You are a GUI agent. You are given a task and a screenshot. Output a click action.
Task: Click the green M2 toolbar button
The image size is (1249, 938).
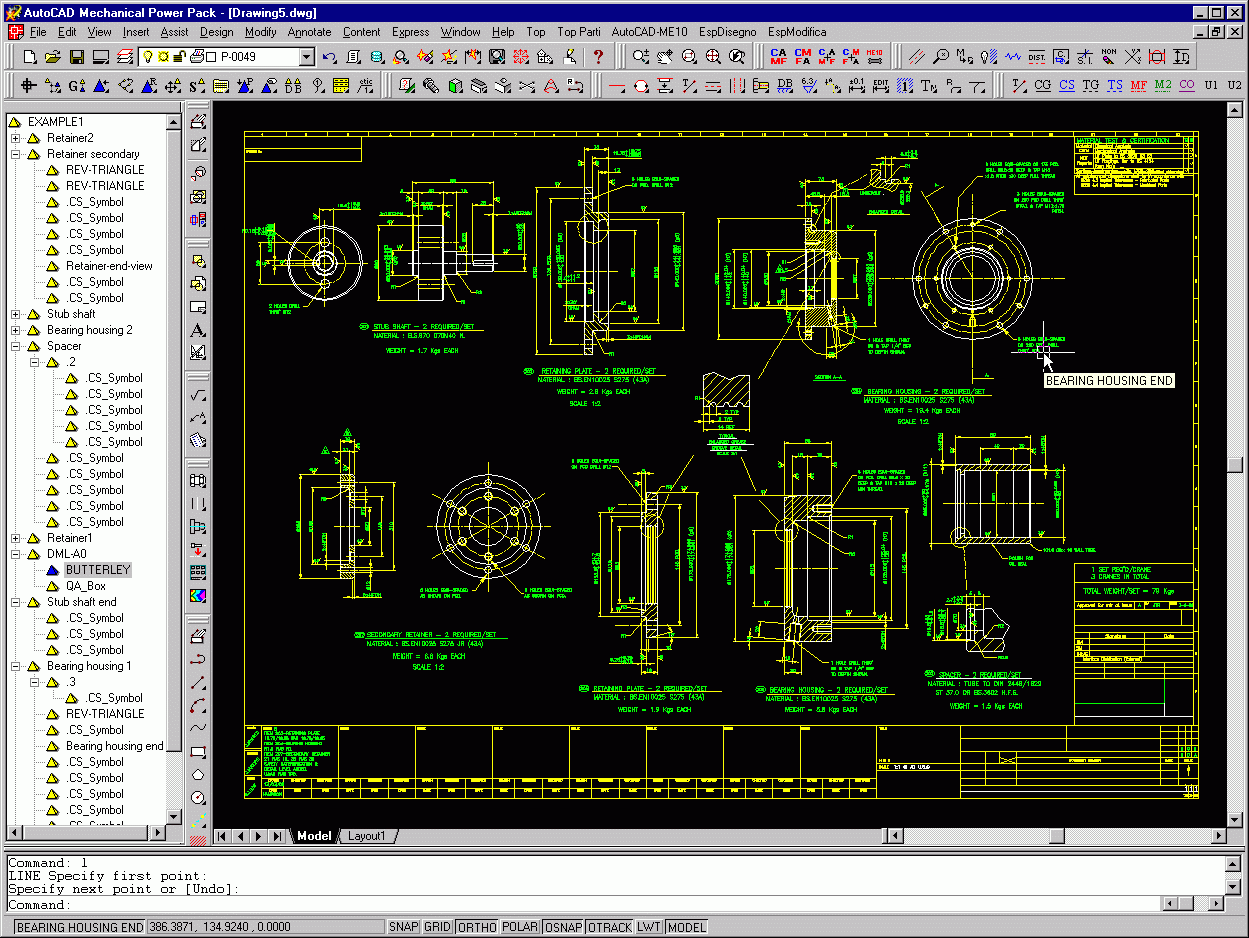pos(1162,85)
